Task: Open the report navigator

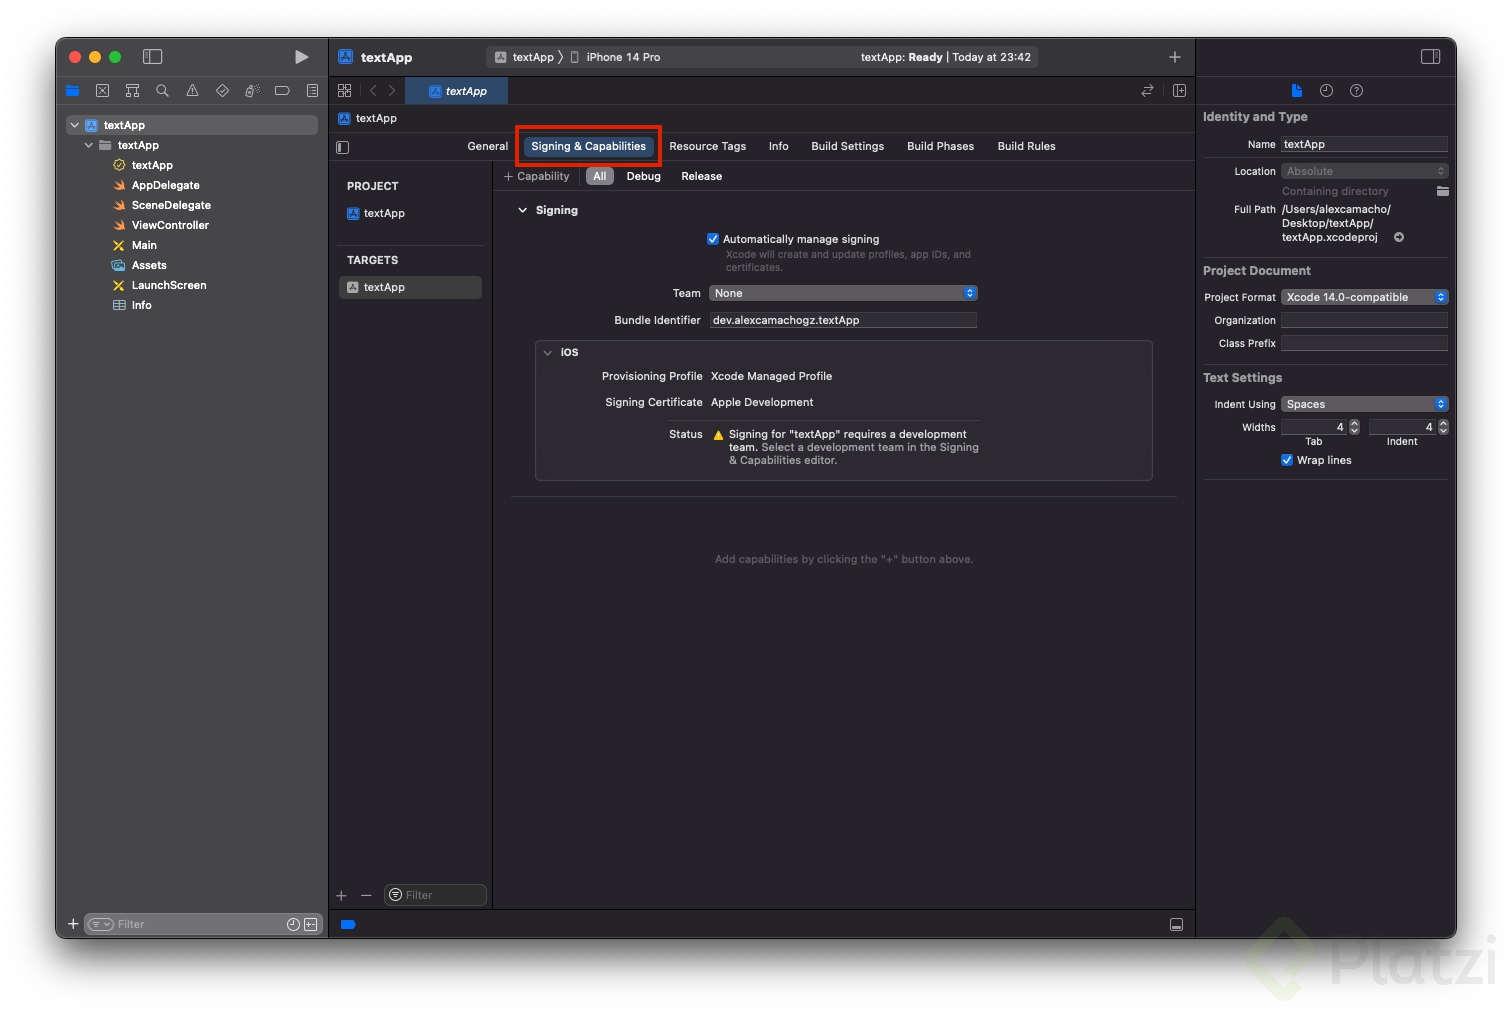Action: point(312,91)
